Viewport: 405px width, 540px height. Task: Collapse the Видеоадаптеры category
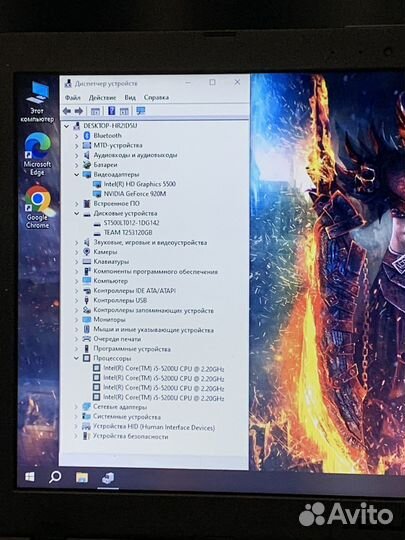[x=76, y=175]
